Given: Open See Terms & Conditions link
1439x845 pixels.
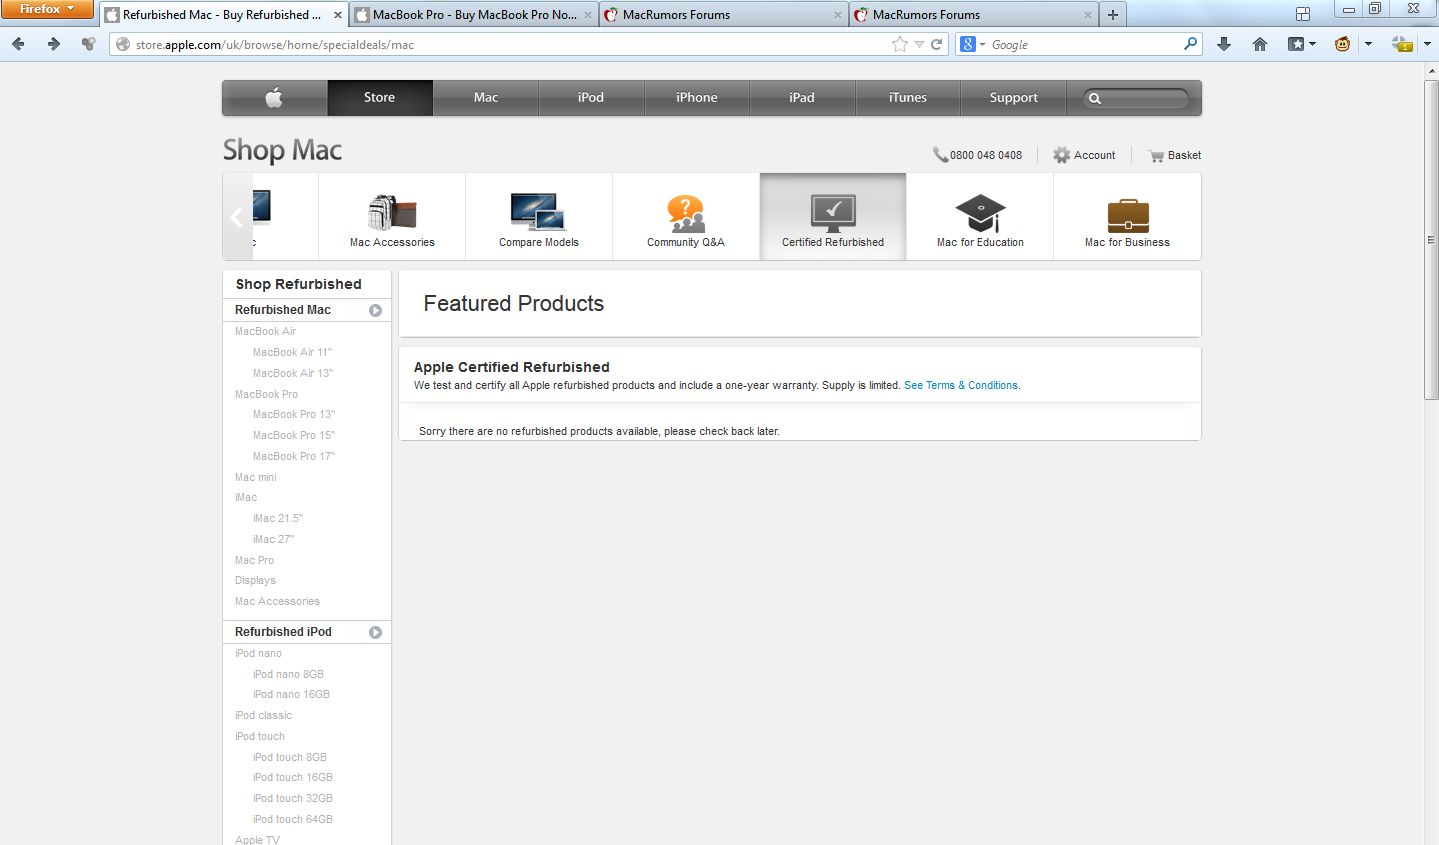Looking at the screenshot, I should coord(961,385).
